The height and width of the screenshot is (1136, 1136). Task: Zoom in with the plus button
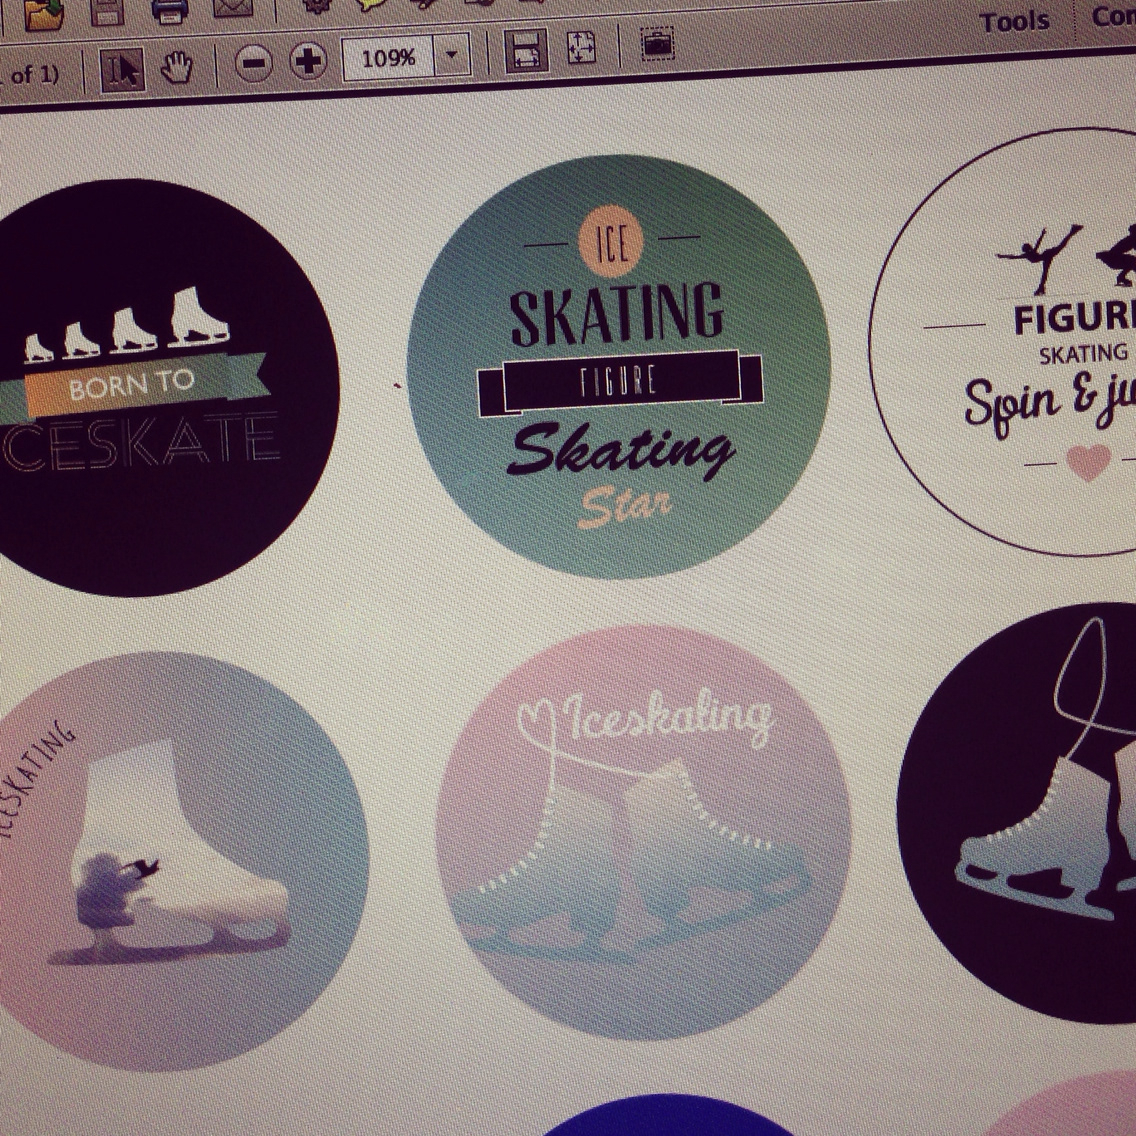pyautogui.click(x=309, y=61)
